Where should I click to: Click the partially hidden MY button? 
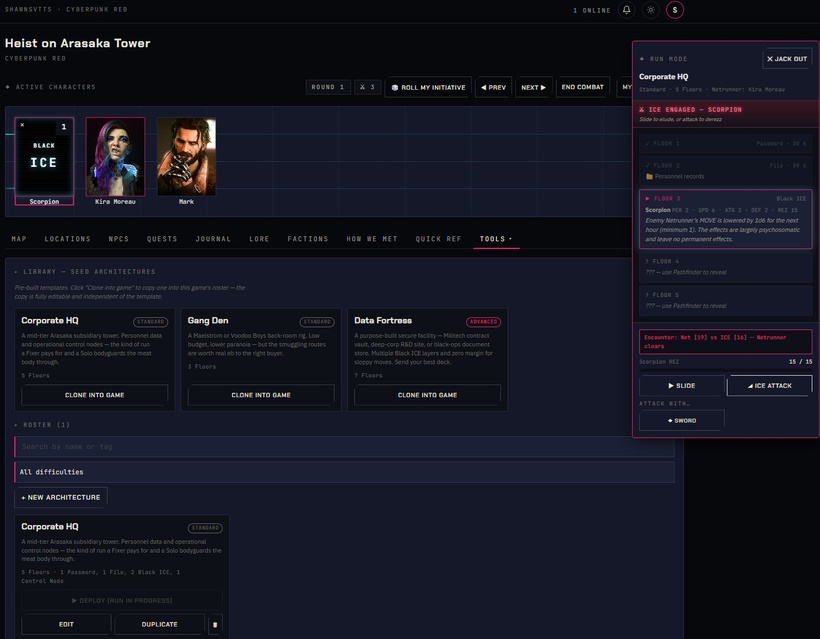pos(625,87)
